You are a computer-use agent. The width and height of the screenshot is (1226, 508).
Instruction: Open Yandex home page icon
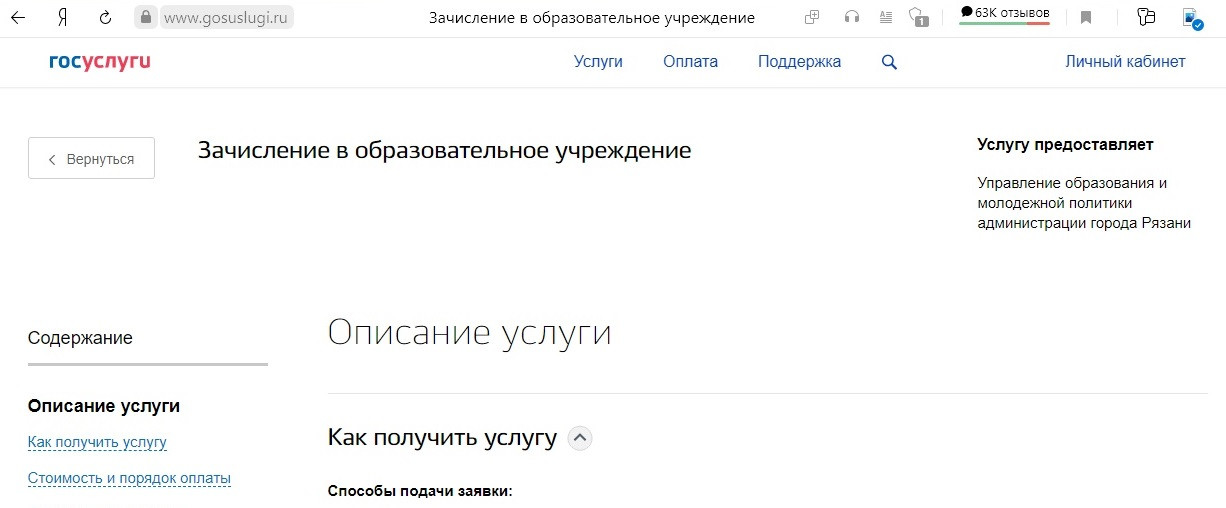point(62,17)
